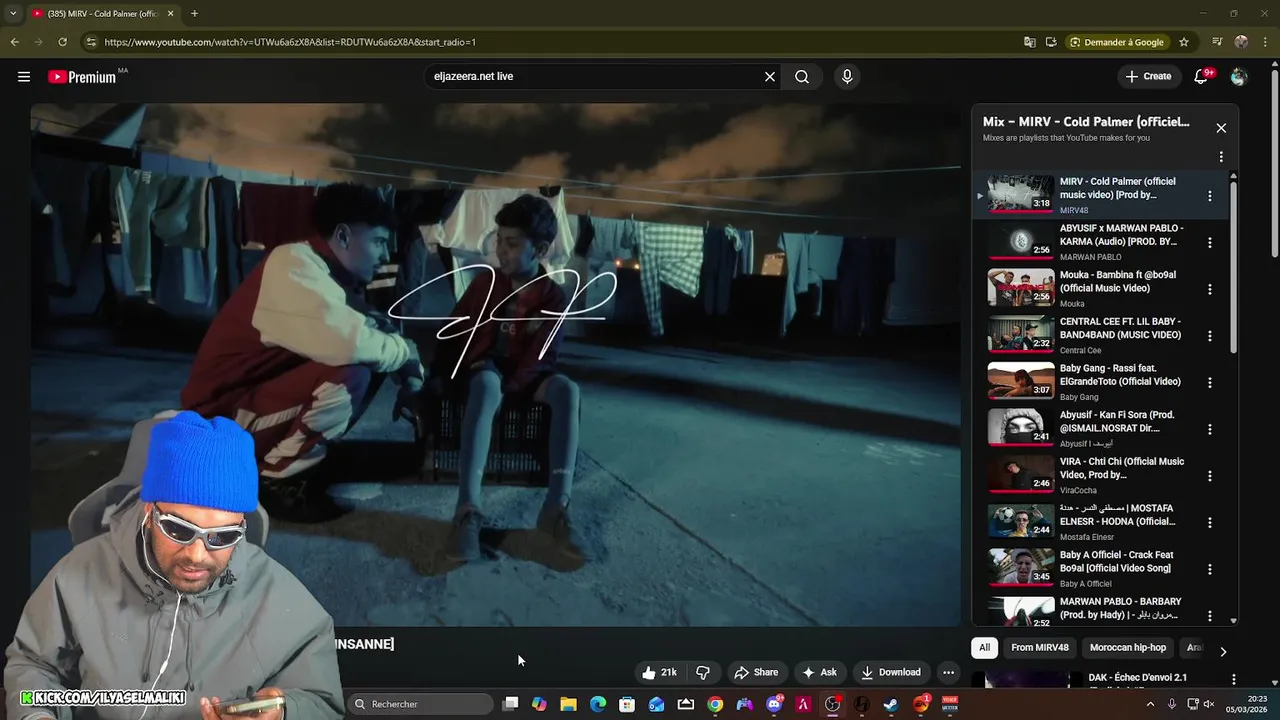View site information icon in the address bar

coord(91,42)
